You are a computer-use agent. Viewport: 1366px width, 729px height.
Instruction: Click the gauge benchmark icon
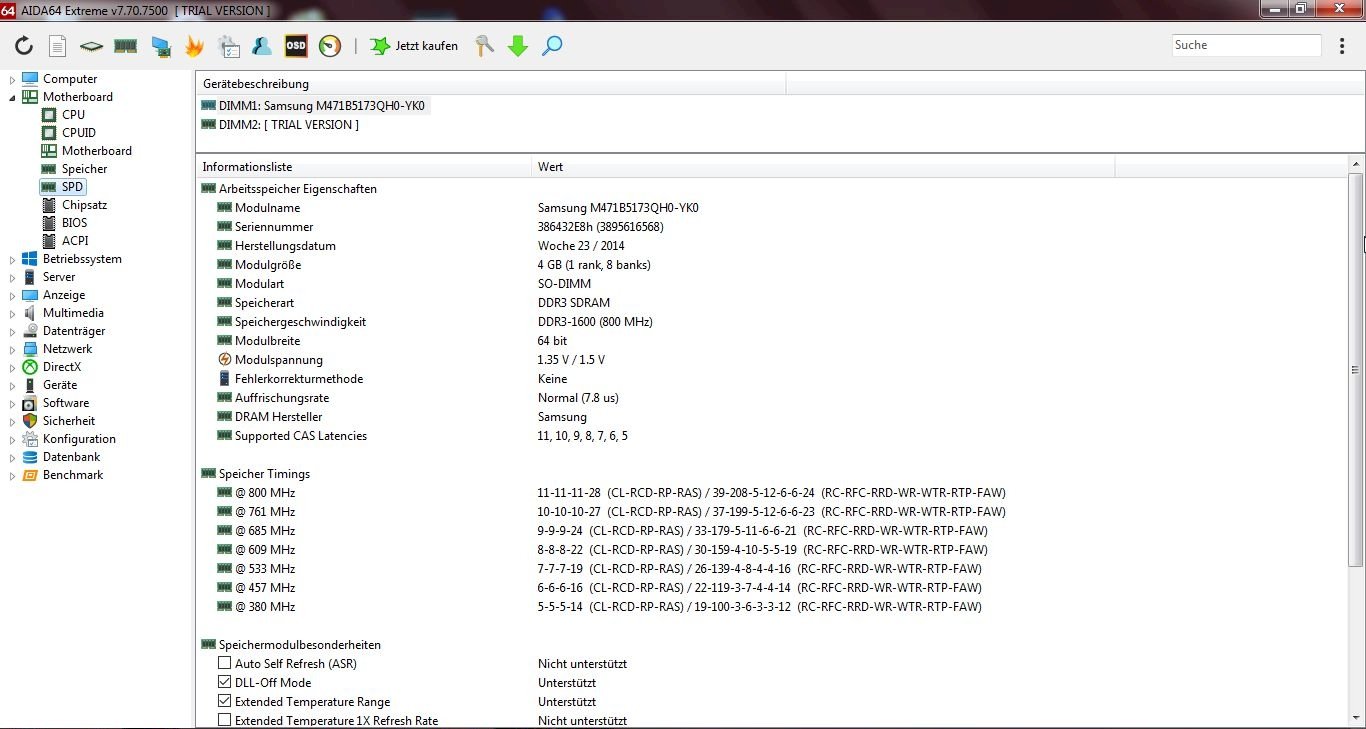point(330,46)
